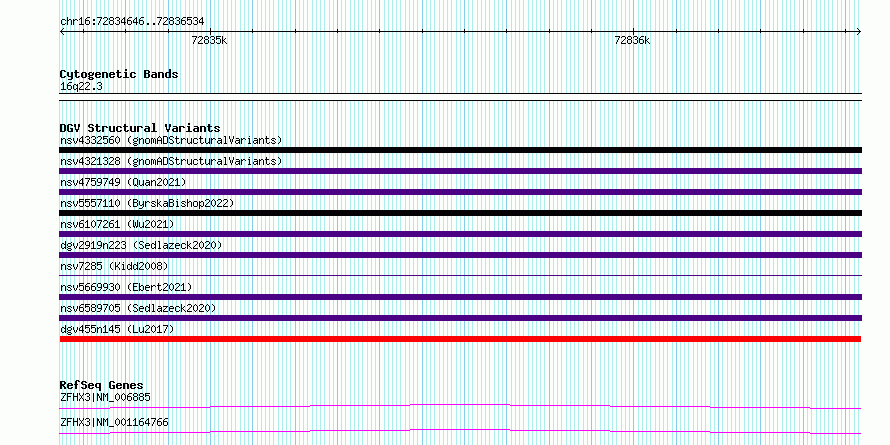Click the purple bar under nsv6107261
Viewport: 890px width, 445px height.
460,234
